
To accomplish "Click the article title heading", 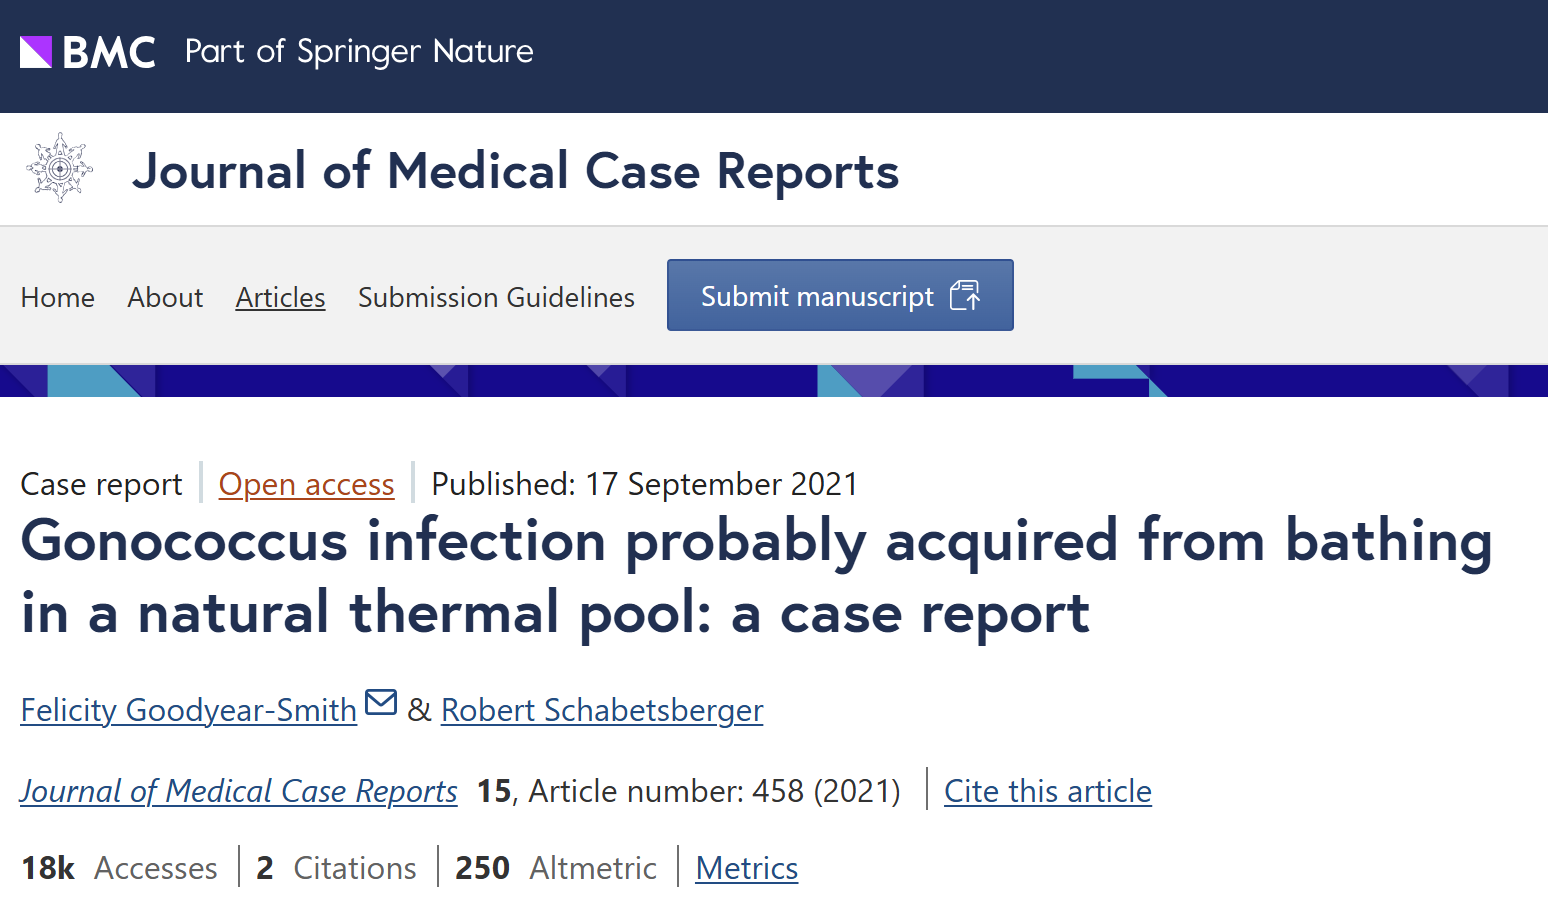I will (756, 577).
